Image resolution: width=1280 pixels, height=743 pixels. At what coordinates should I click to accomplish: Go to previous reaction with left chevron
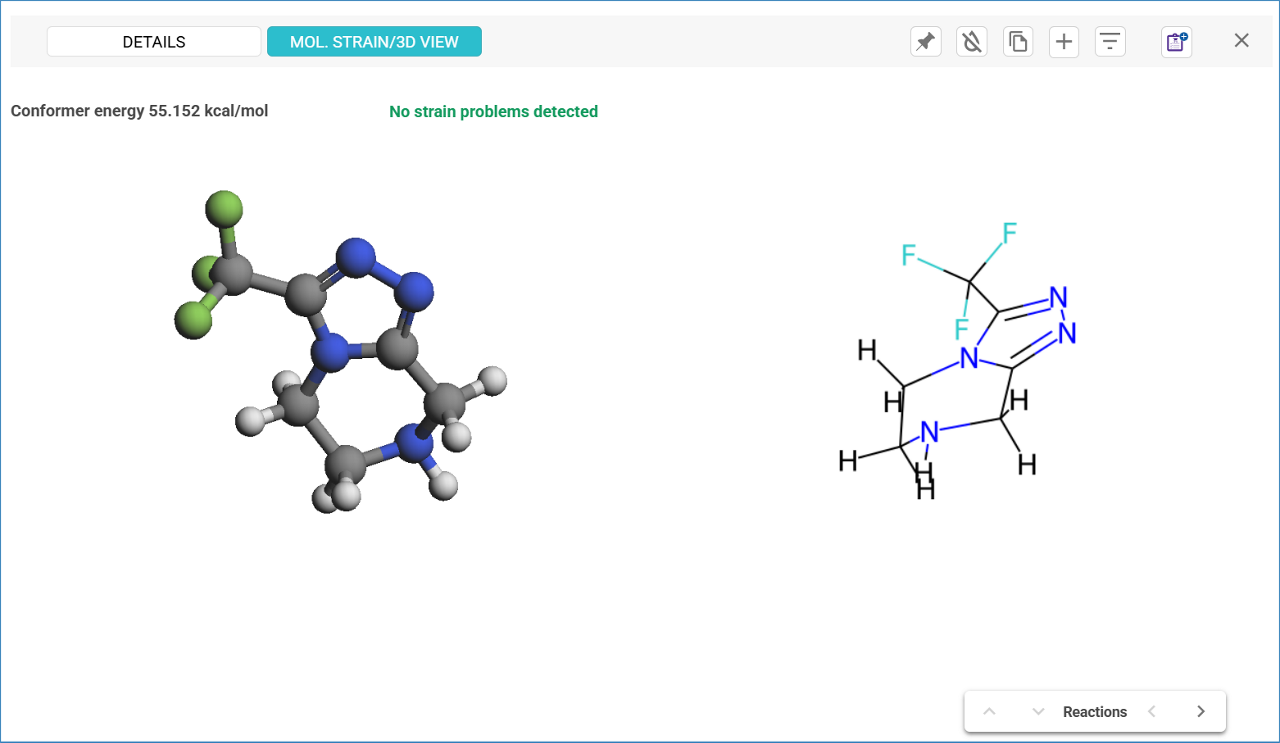click(x=1152, y=712)
